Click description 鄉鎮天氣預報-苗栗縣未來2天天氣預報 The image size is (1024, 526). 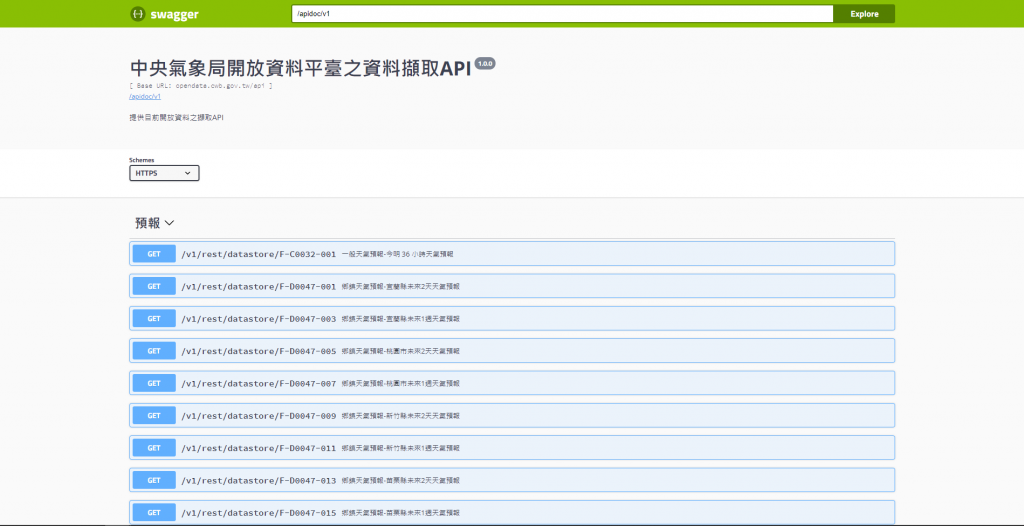point(400,480)
